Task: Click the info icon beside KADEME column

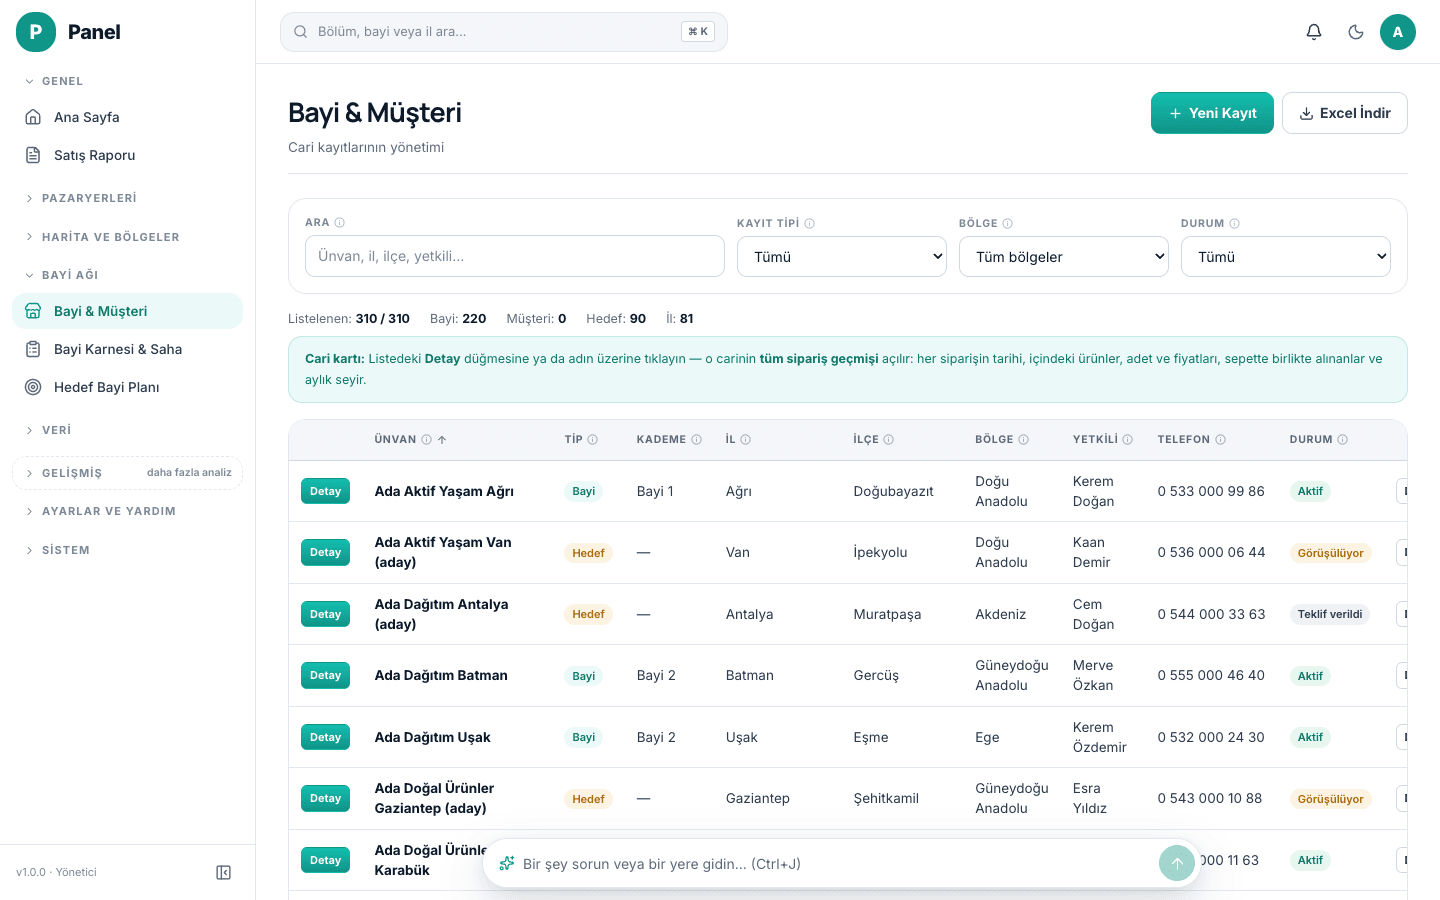Action: pyautogui.click(x=697, y=439)
